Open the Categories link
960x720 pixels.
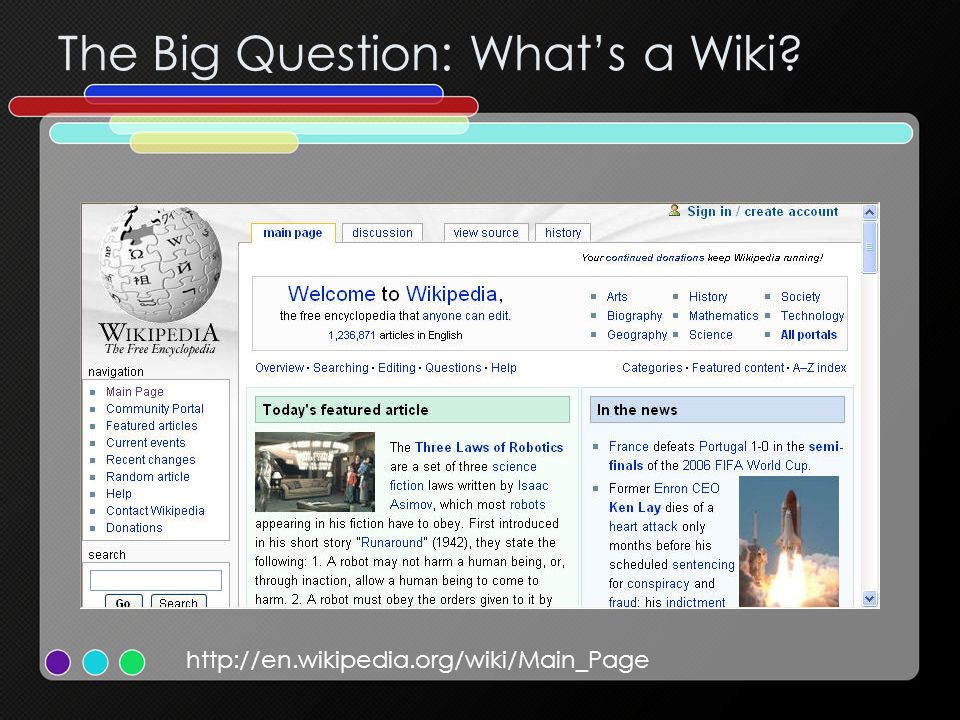652,368
